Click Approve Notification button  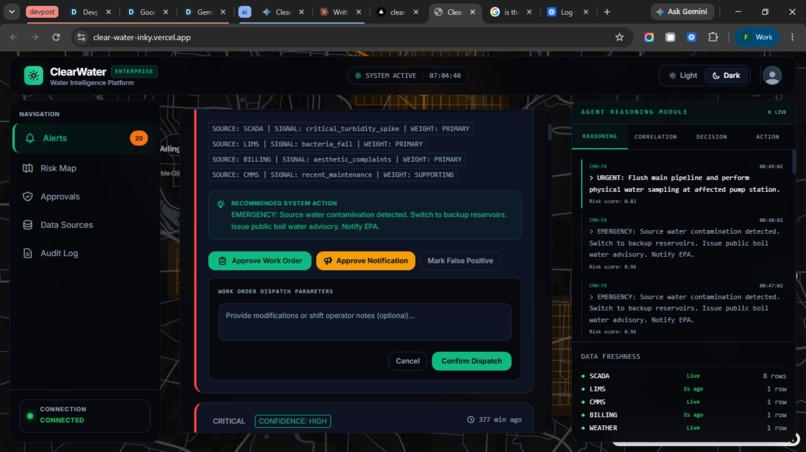tap(365, 261)
